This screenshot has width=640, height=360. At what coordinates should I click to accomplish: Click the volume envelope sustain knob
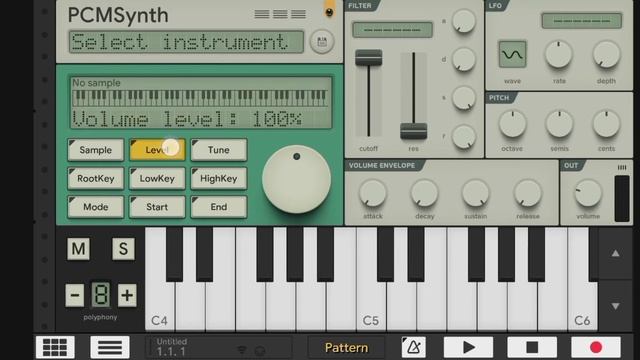pos(476,193)
